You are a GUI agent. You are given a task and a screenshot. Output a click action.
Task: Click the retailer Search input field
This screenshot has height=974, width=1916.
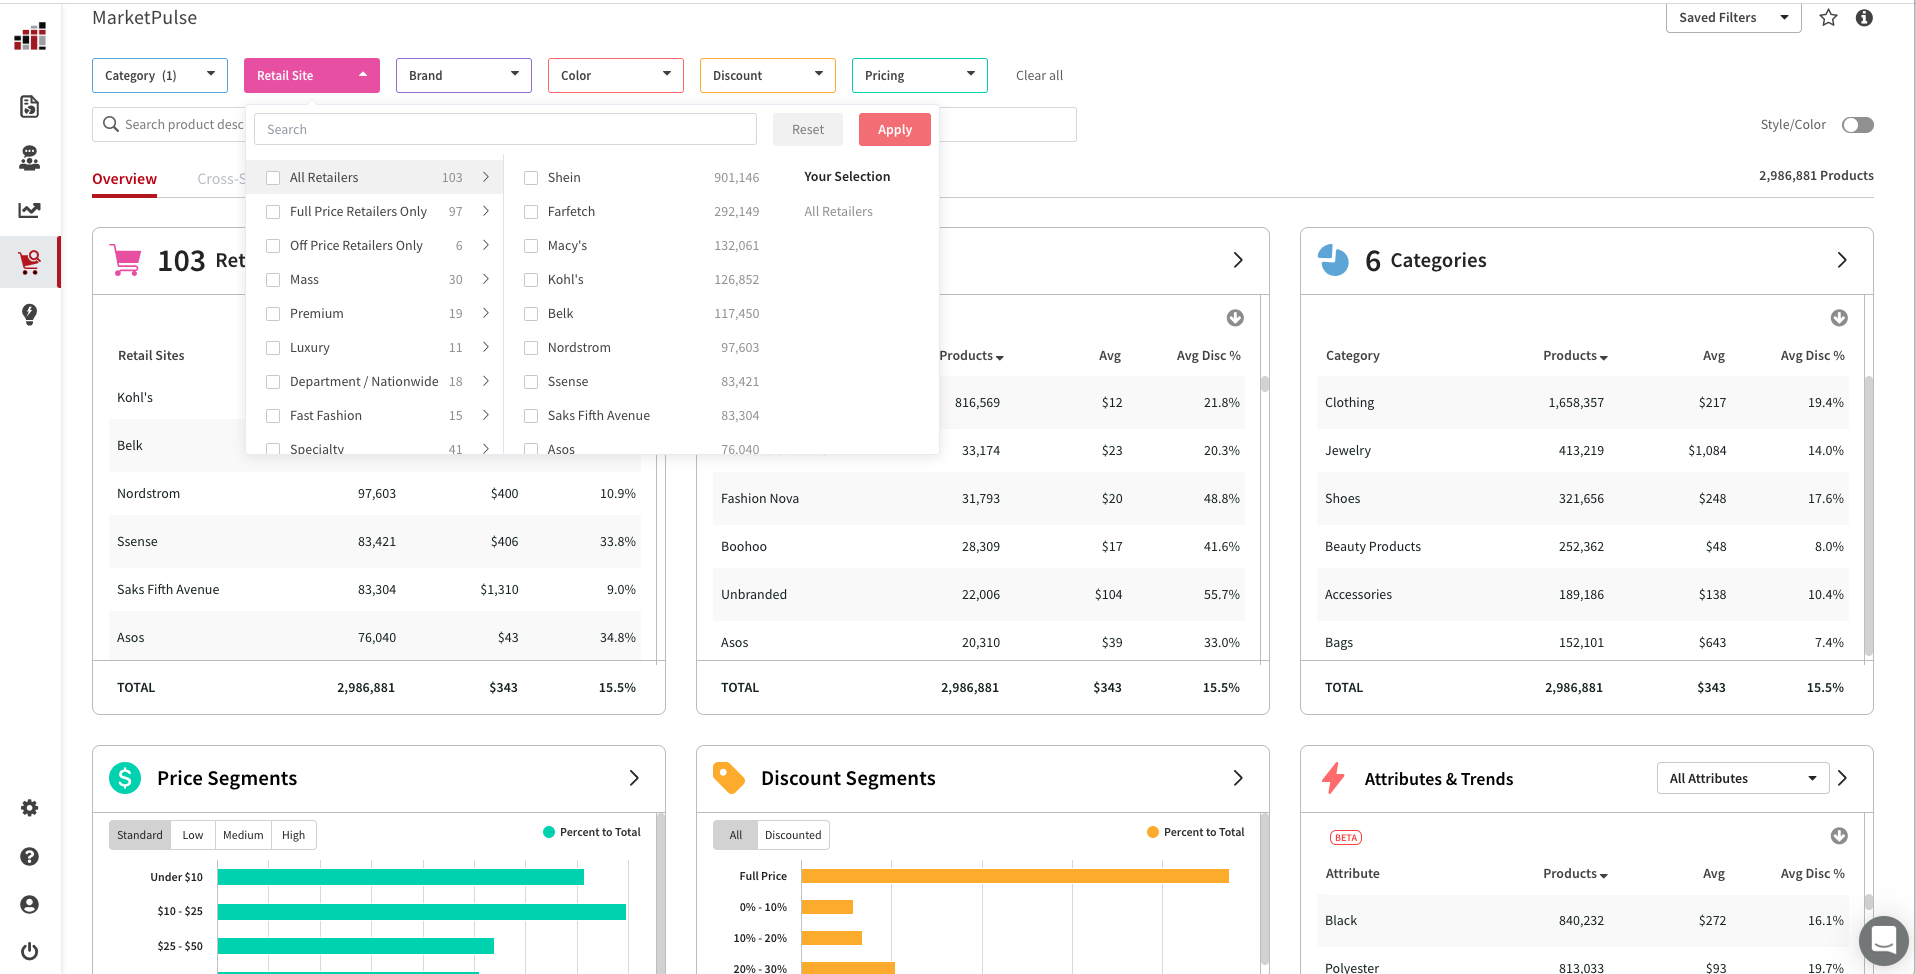(505, 129)
